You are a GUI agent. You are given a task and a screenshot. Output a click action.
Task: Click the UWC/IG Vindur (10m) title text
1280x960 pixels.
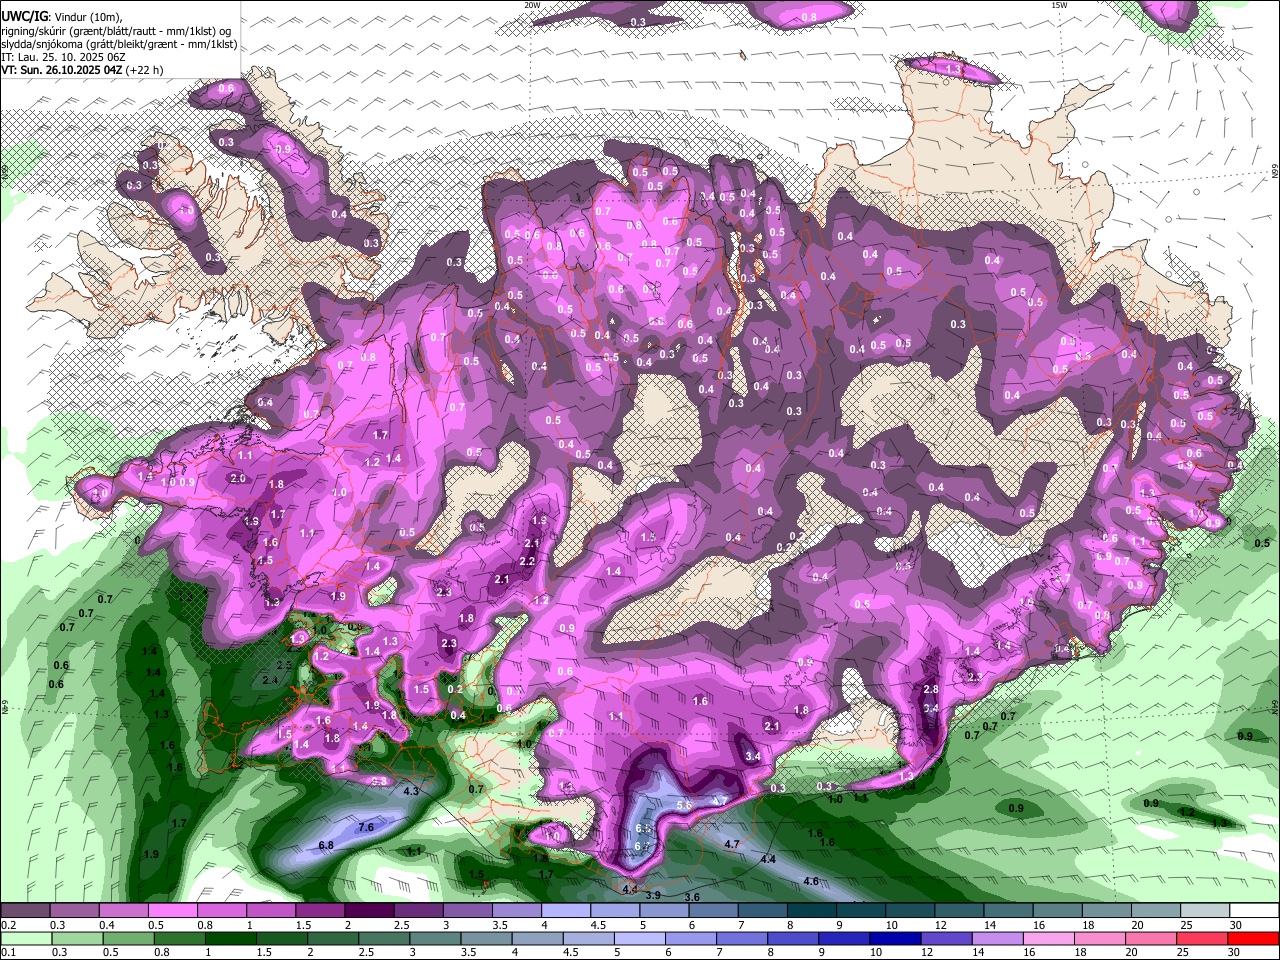click(x=62, y=16)
